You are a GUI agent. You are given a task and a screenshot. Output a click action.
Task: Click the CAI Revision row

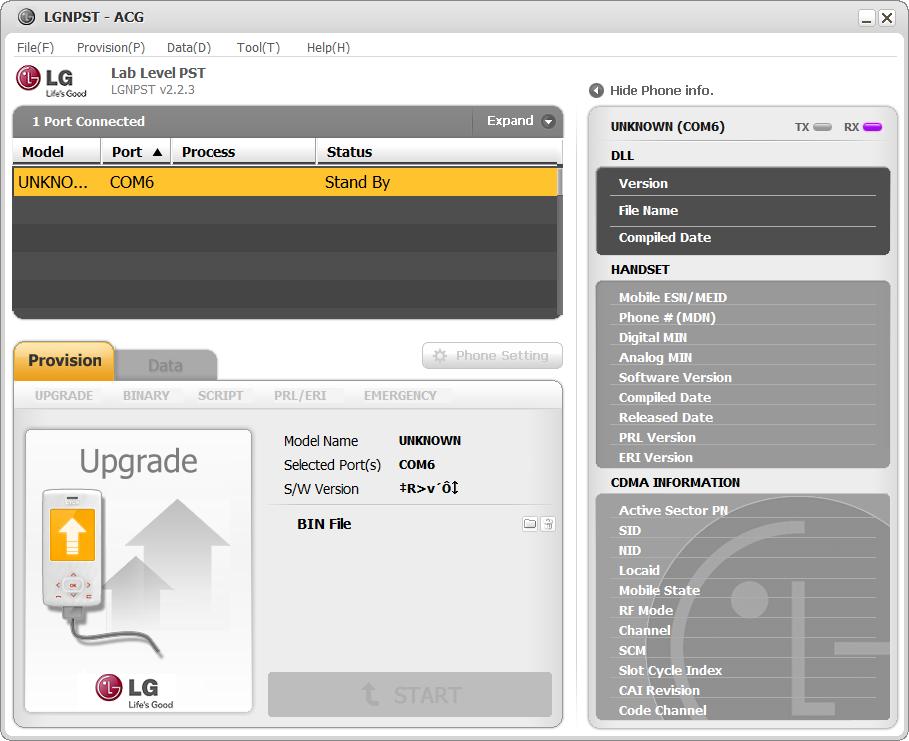743,691
